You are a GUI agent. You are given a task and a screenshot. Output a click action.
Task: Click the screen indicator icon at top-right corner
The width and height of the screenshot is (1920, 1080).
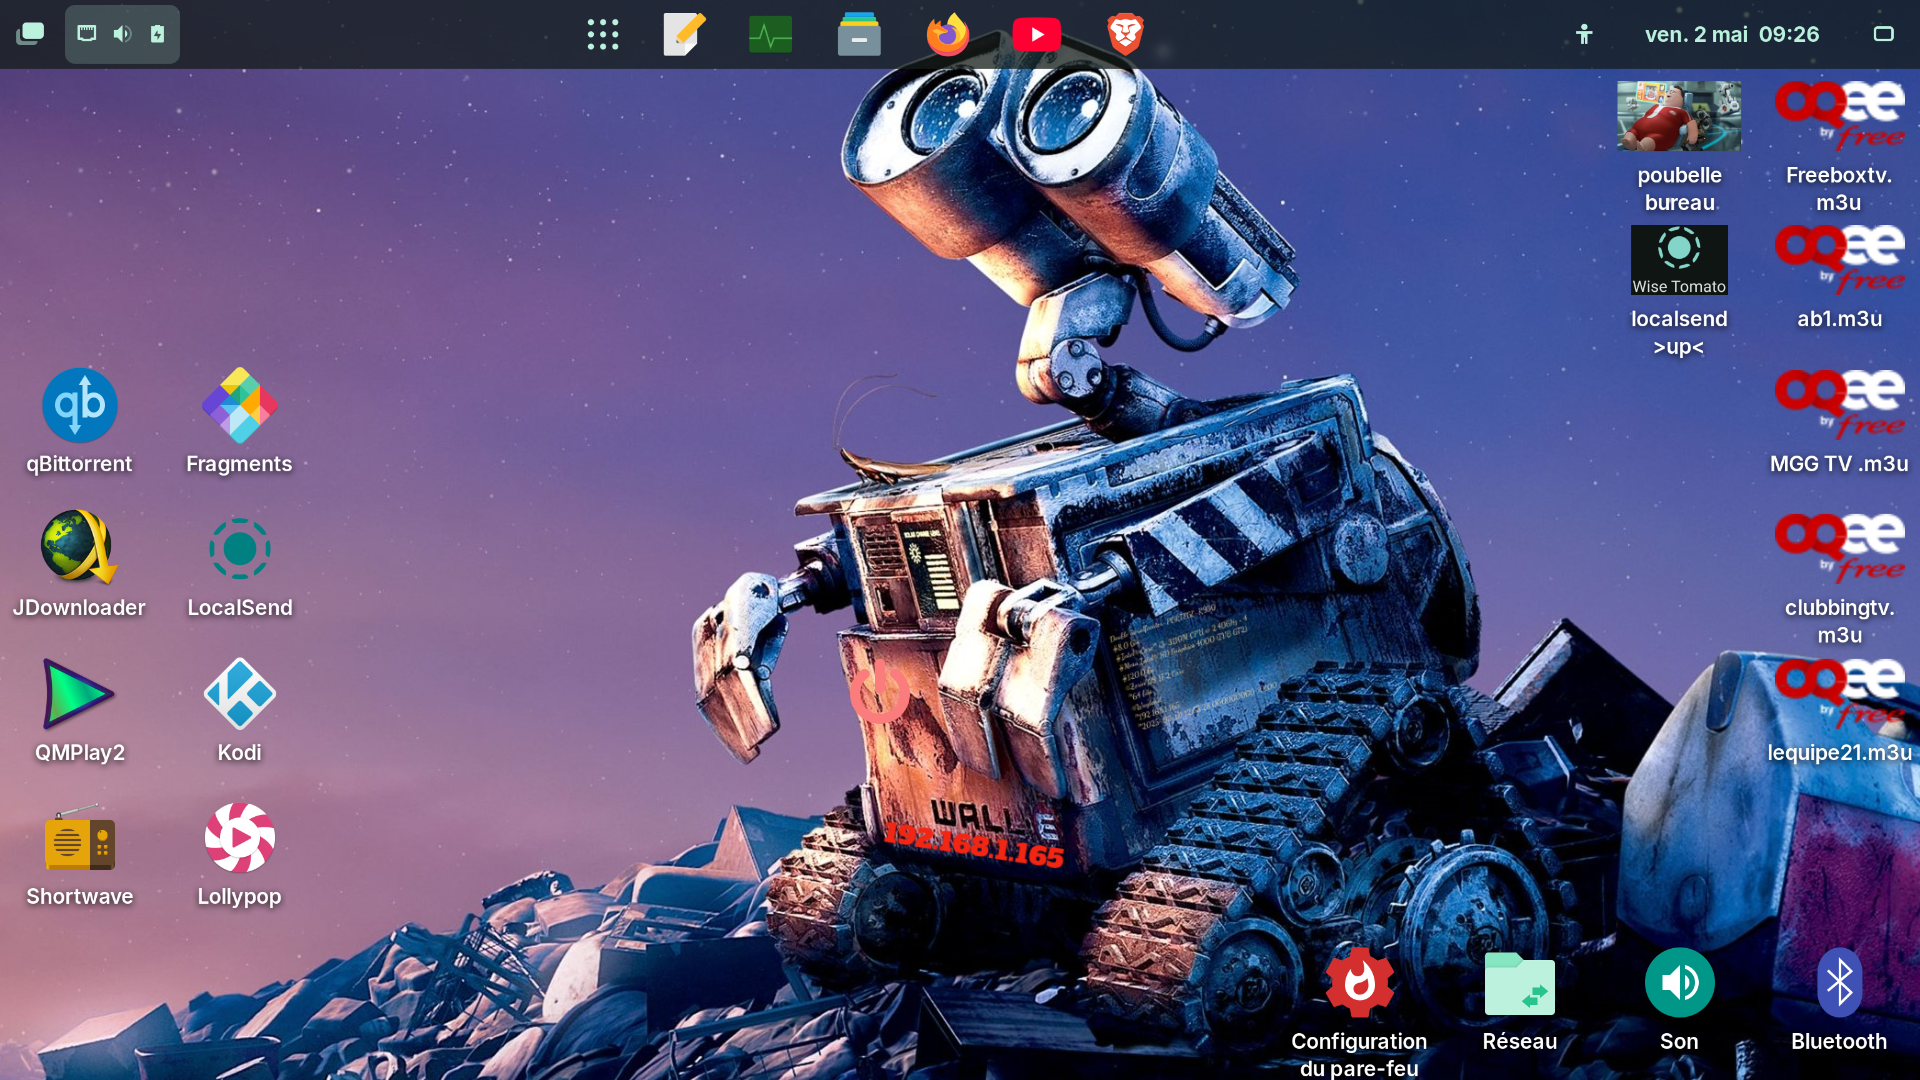[x=1883, y=34]
